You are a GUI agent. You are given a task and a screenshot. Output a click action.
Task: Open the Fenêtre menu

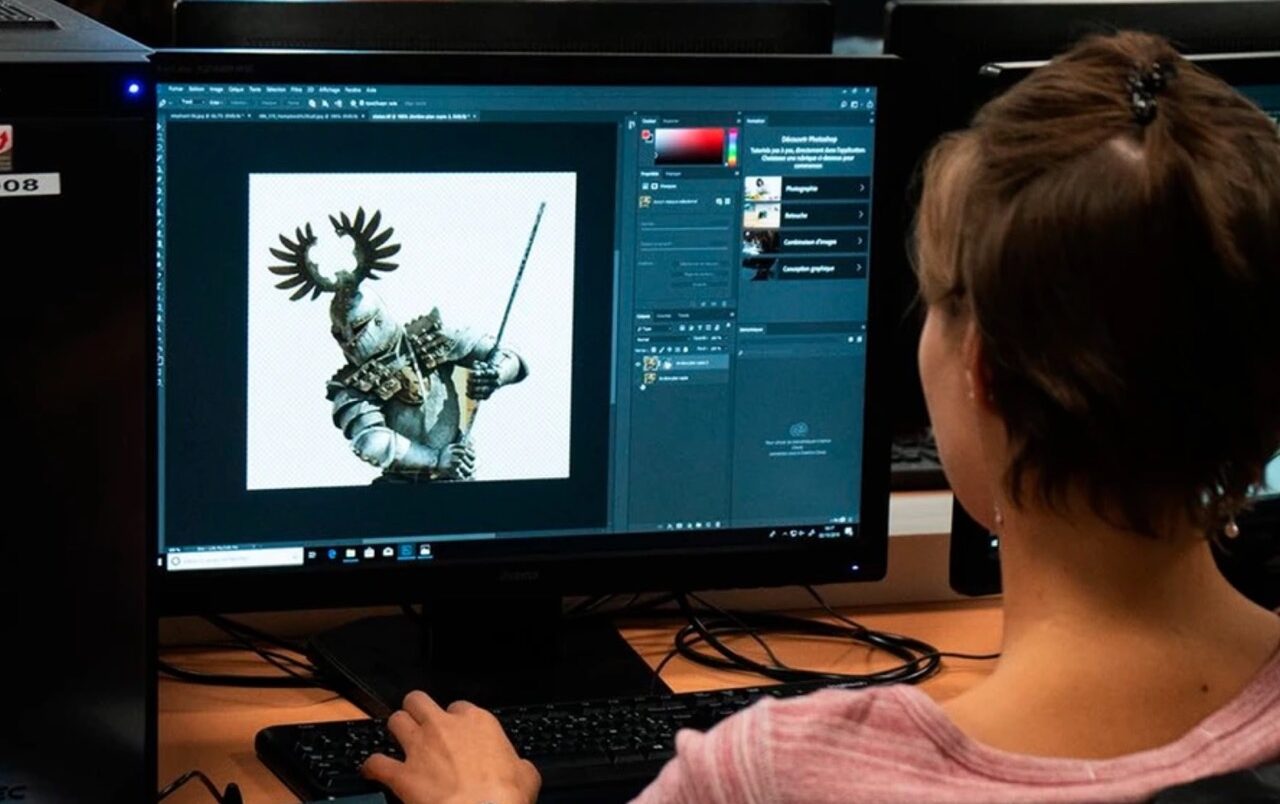pos(353,90)
